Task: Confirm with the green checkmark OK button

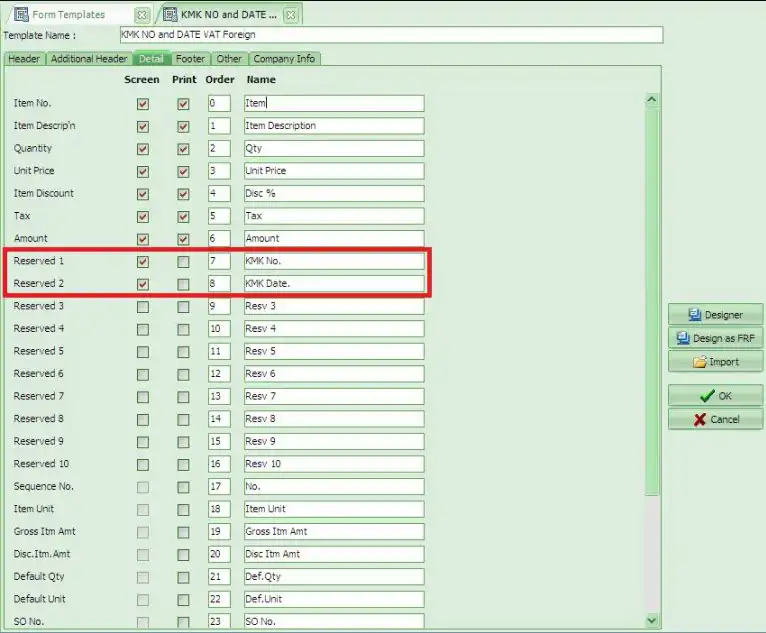Action: tap(715, 396)
